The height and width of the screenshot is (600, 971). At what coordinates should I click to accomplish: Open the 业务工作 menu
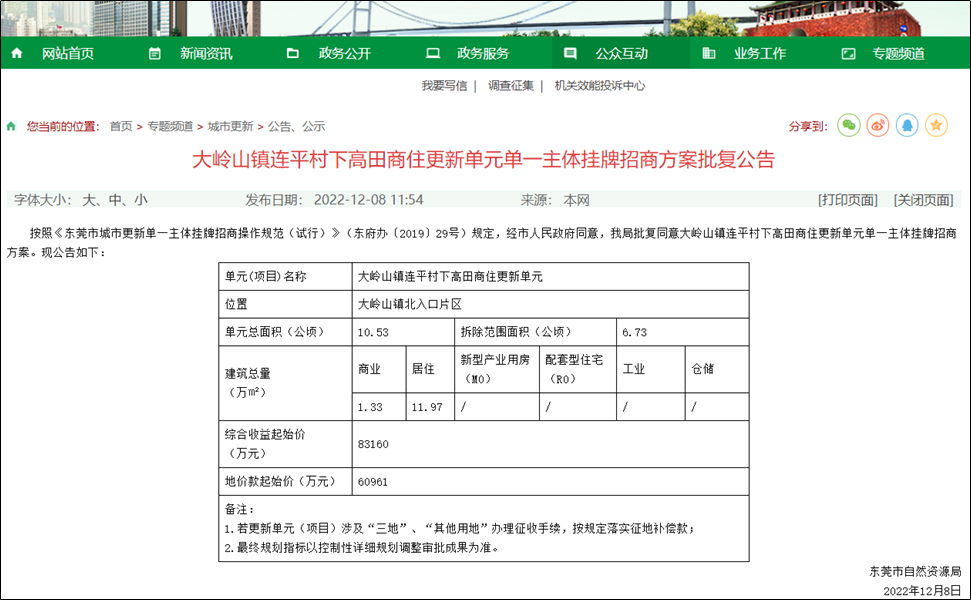point(760,54)
